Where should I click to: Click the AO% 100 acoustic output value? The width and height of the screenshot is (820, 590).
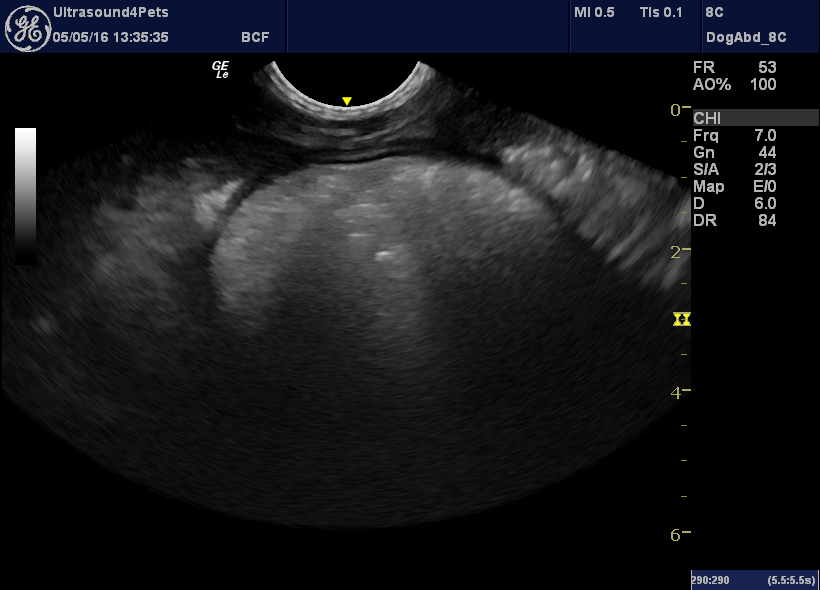(x=735, y=84)
